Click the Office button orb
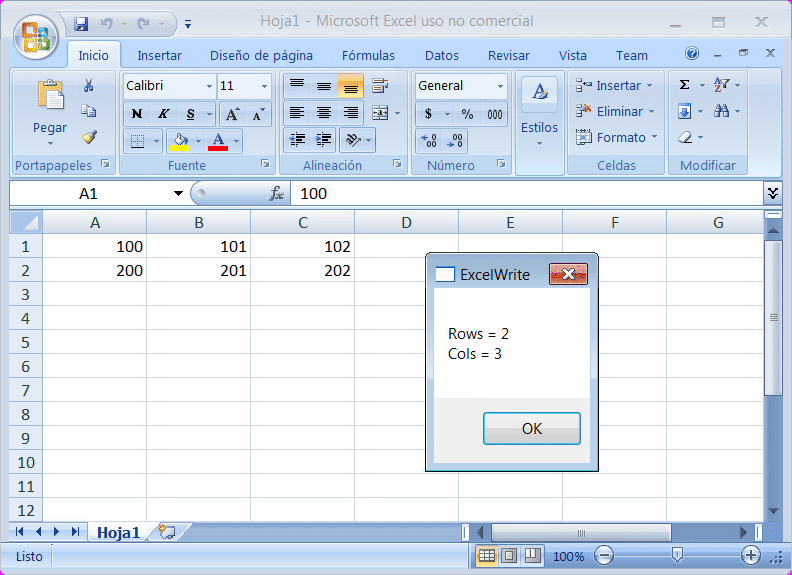Viewport: 792px width, 575px height. [36, 37]
